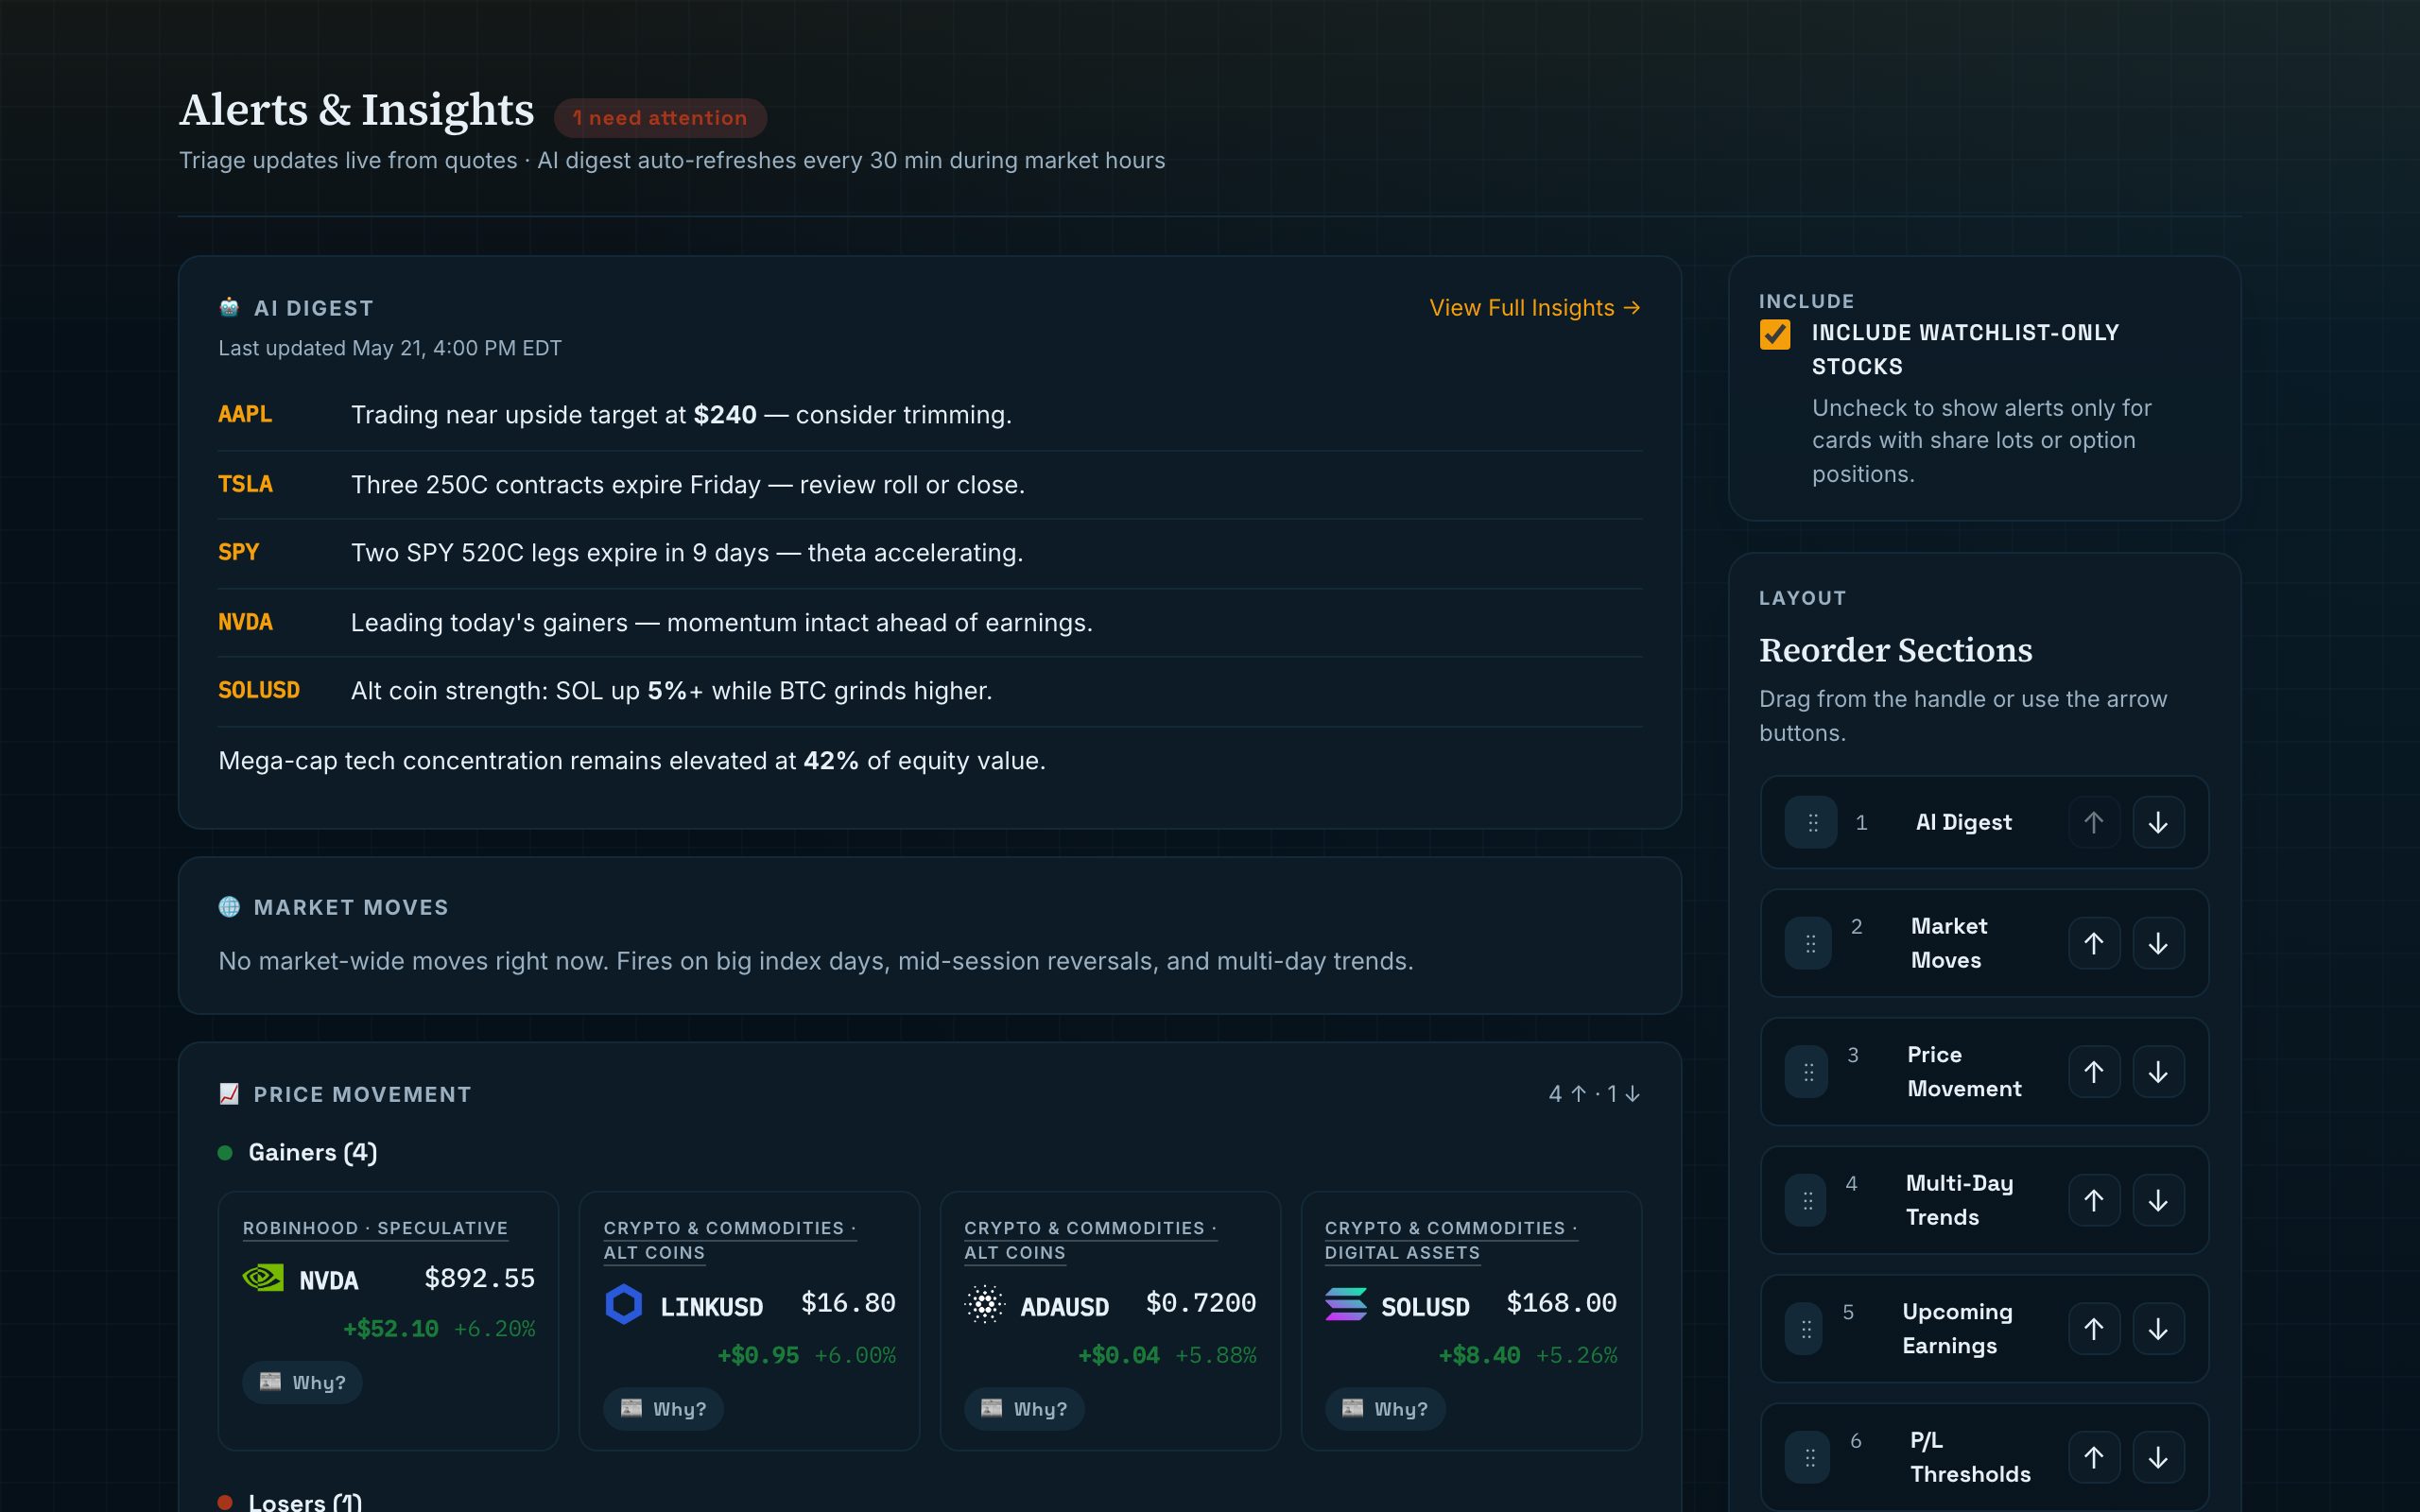Click the Chainlink hexagon logo

[624, 1304]
